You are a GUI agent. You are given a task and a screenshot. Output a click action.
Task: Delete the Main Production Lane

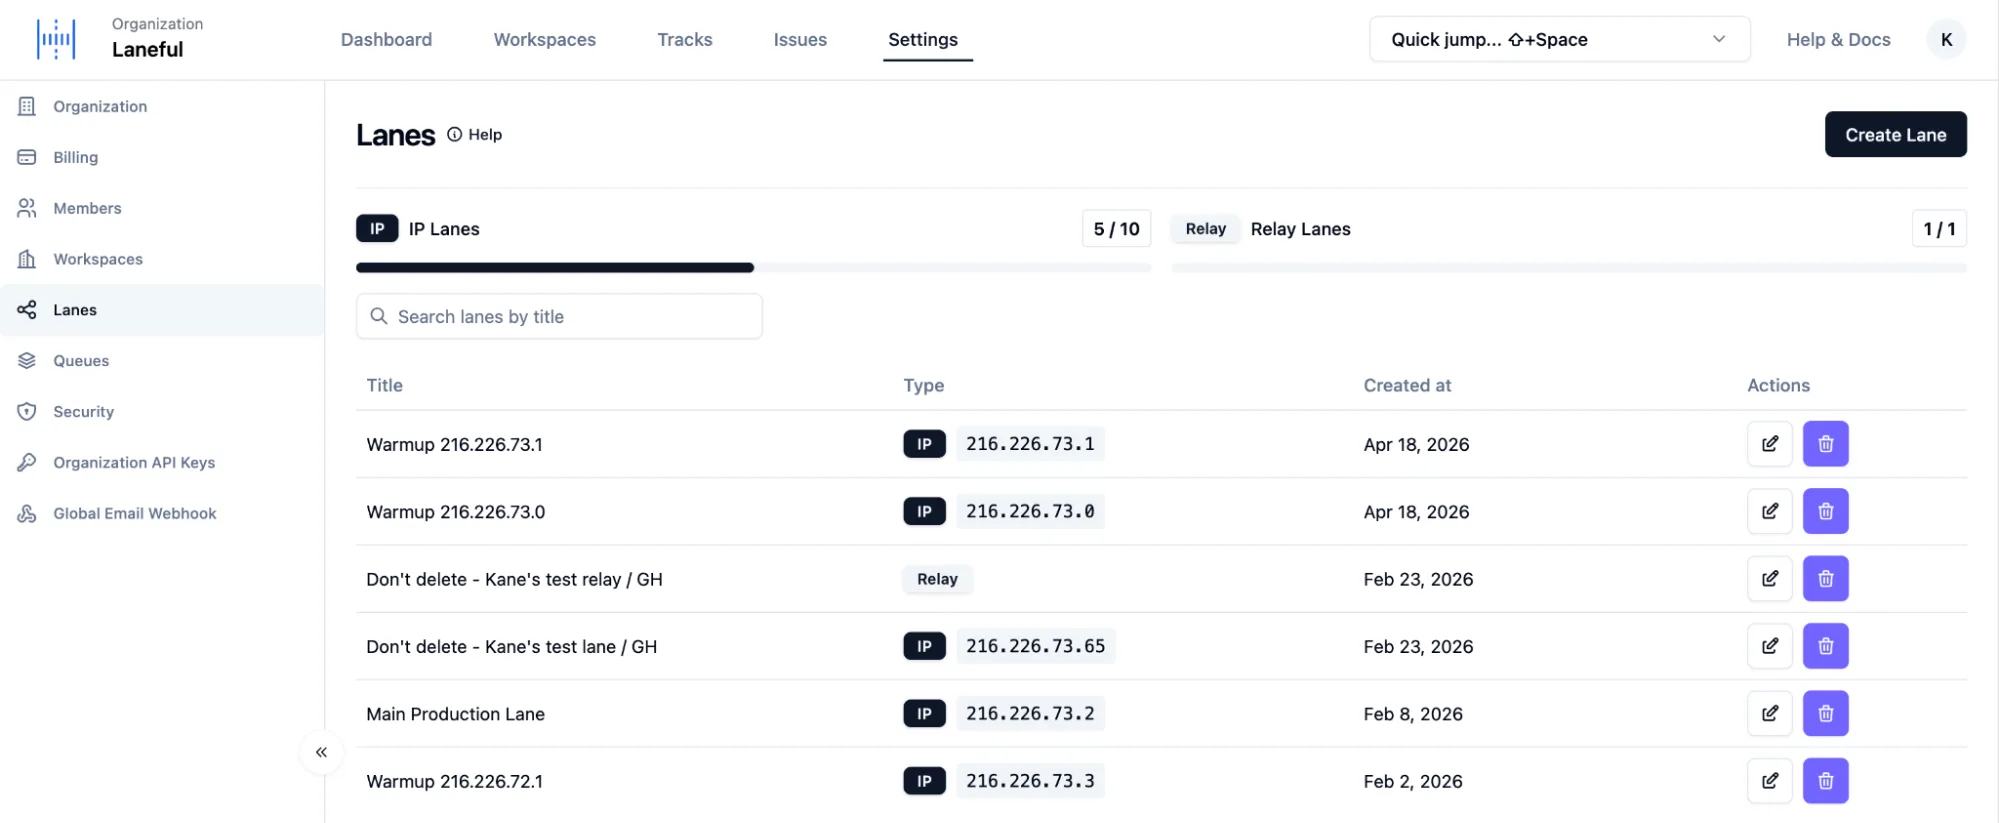[1825, 714]
